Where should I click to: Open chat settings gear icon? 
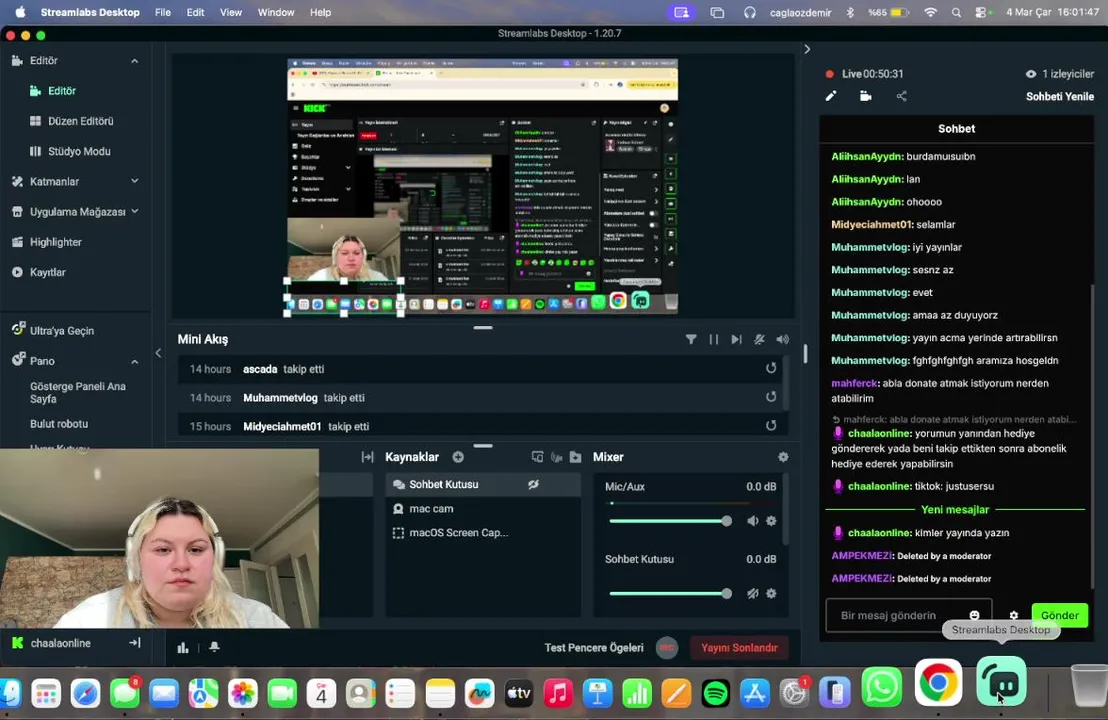pyautogui.click(x=1014, y=615)
